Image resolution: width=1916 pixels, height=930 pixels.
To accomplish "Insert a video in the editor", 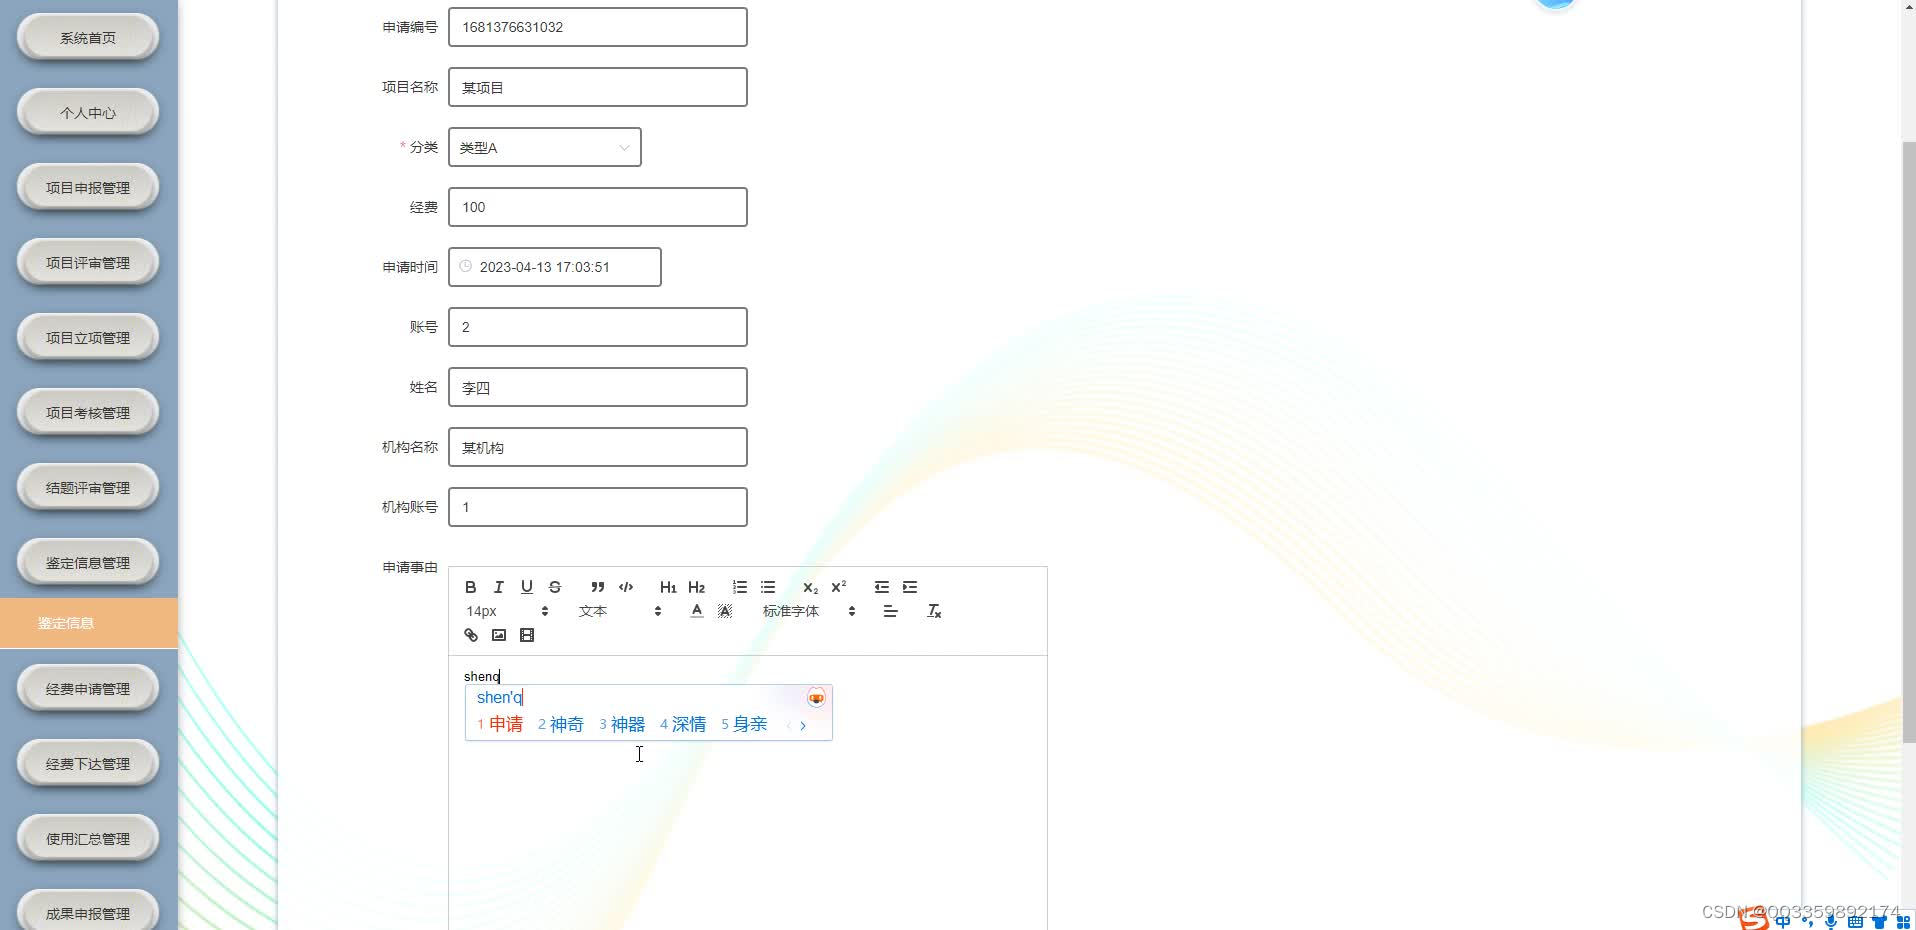I will [526, 635].
